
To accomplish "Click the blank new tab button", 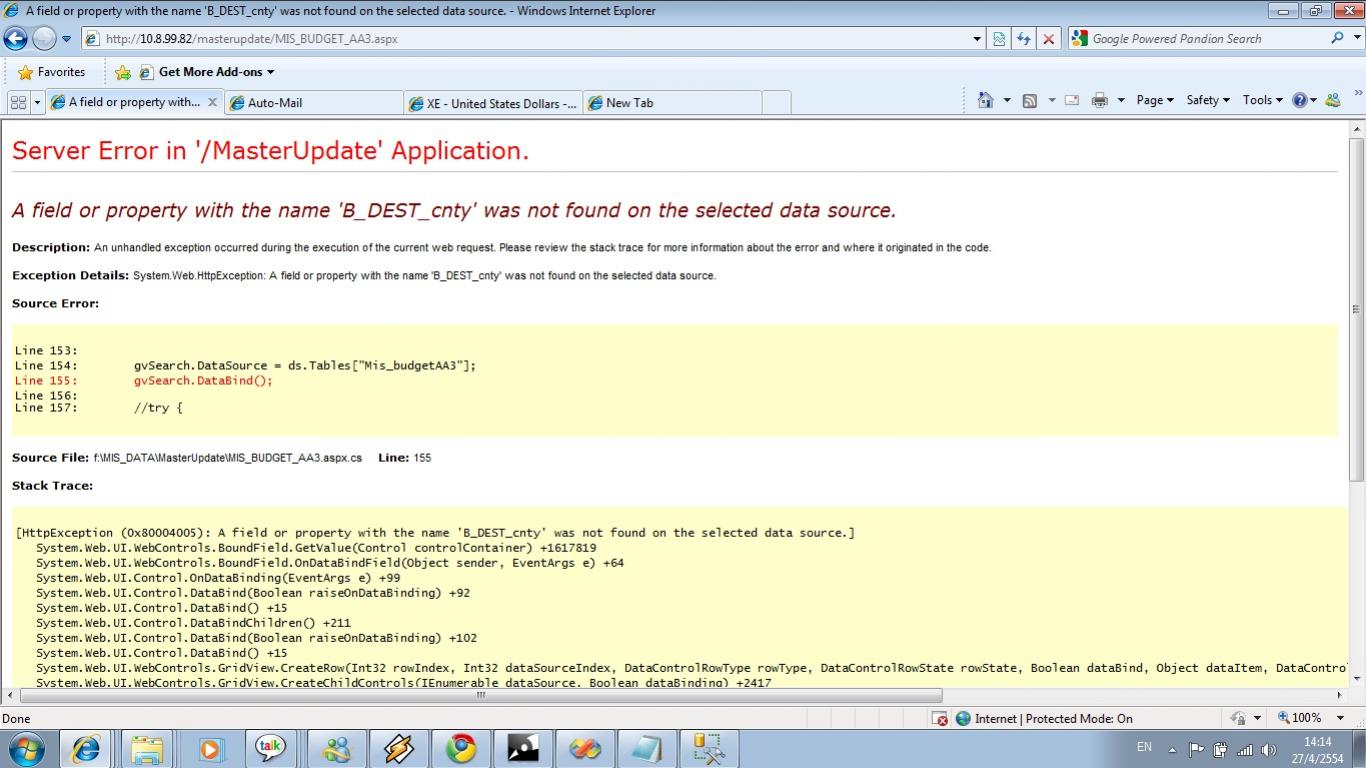I will pyautogui.click(x=777, y=103).
